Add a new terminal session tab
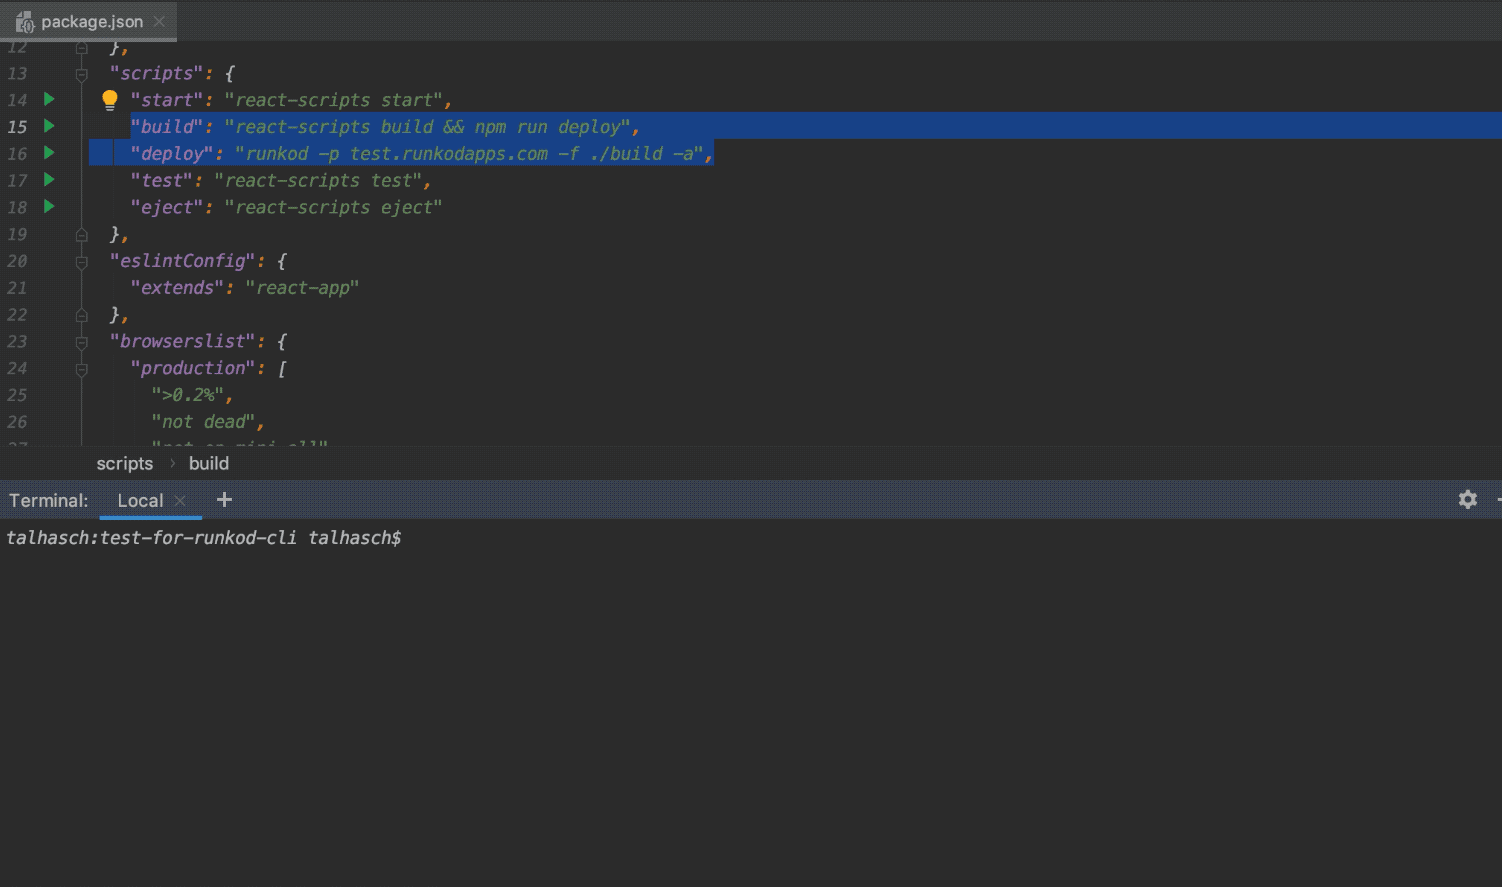1502x887 pixels. [224, 499]
